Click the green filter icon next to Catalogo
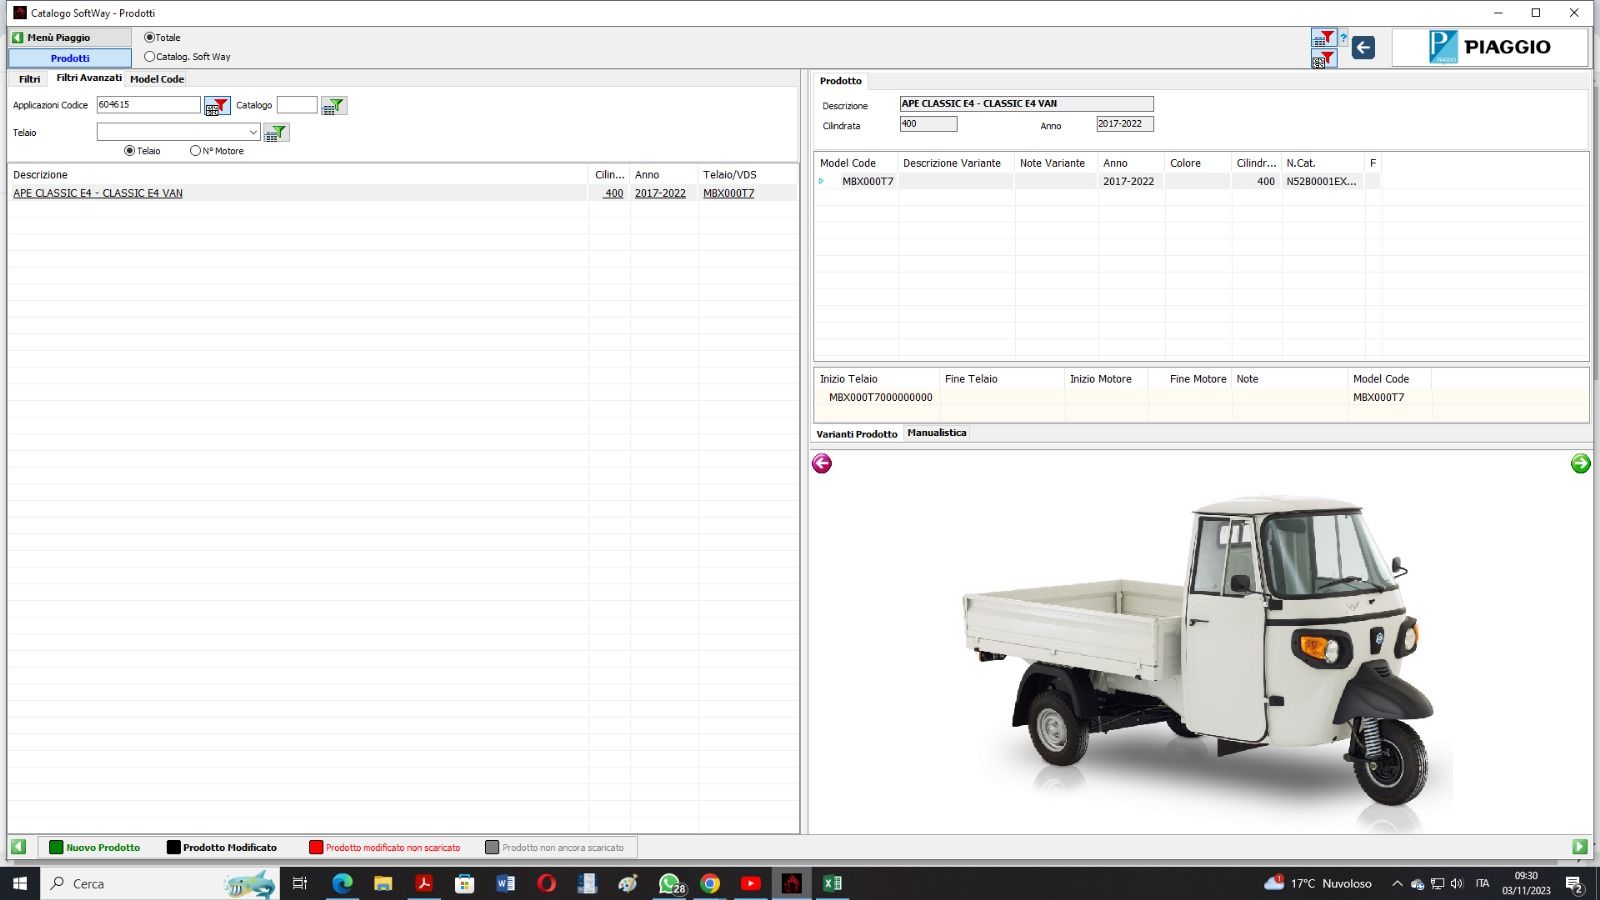 [x=334, y=106]
